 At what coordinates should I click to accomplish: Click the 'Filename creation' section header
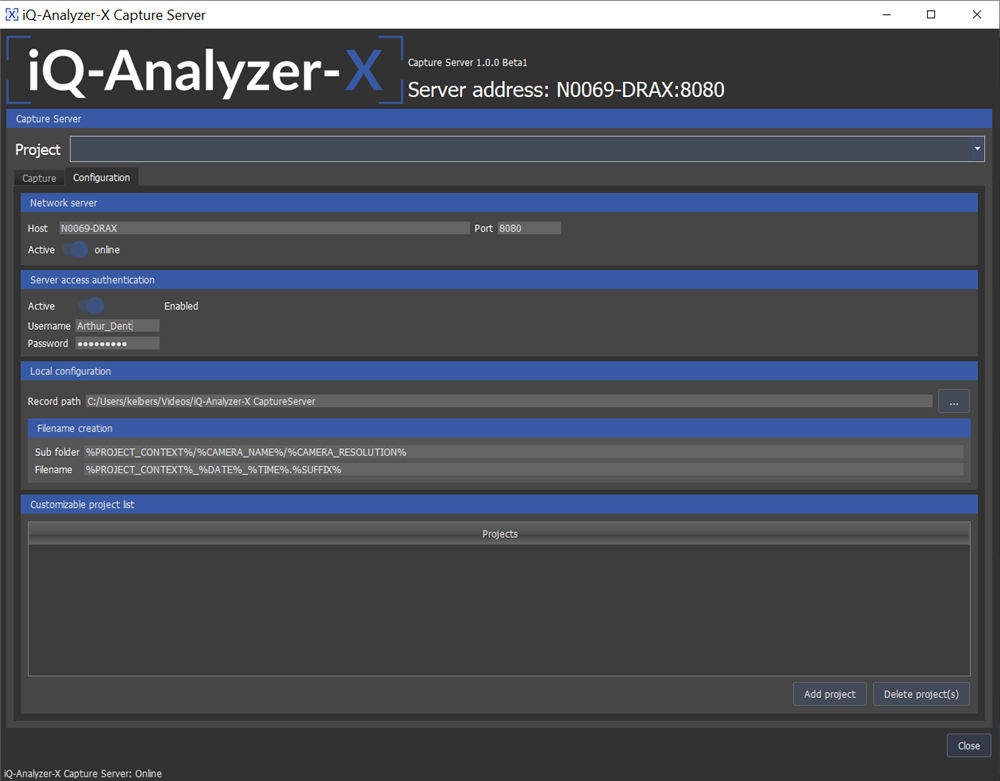click(x=499, y=428)
